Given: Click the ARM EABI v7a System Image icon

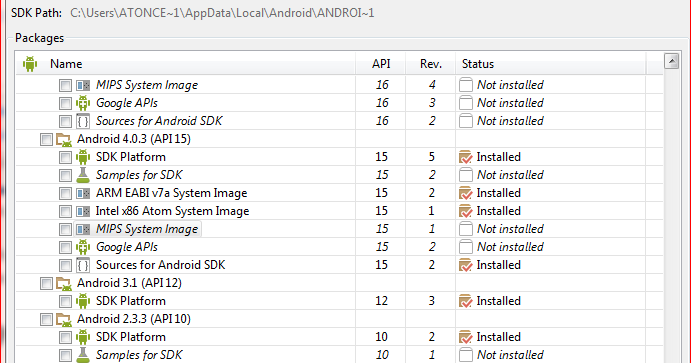Looking at the screenshot, I should pos(83,193).
